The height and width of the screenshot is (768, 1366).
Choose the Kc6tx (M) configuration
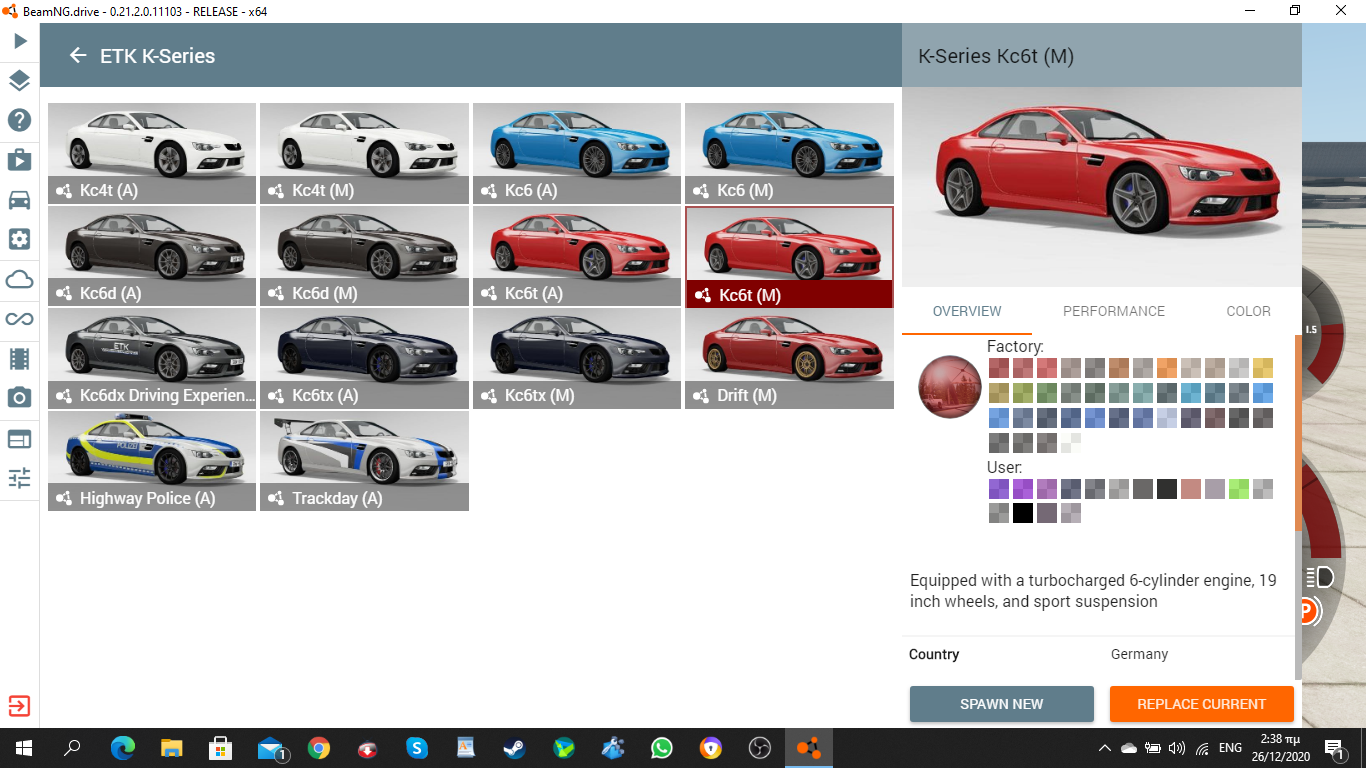click(577, 359)
